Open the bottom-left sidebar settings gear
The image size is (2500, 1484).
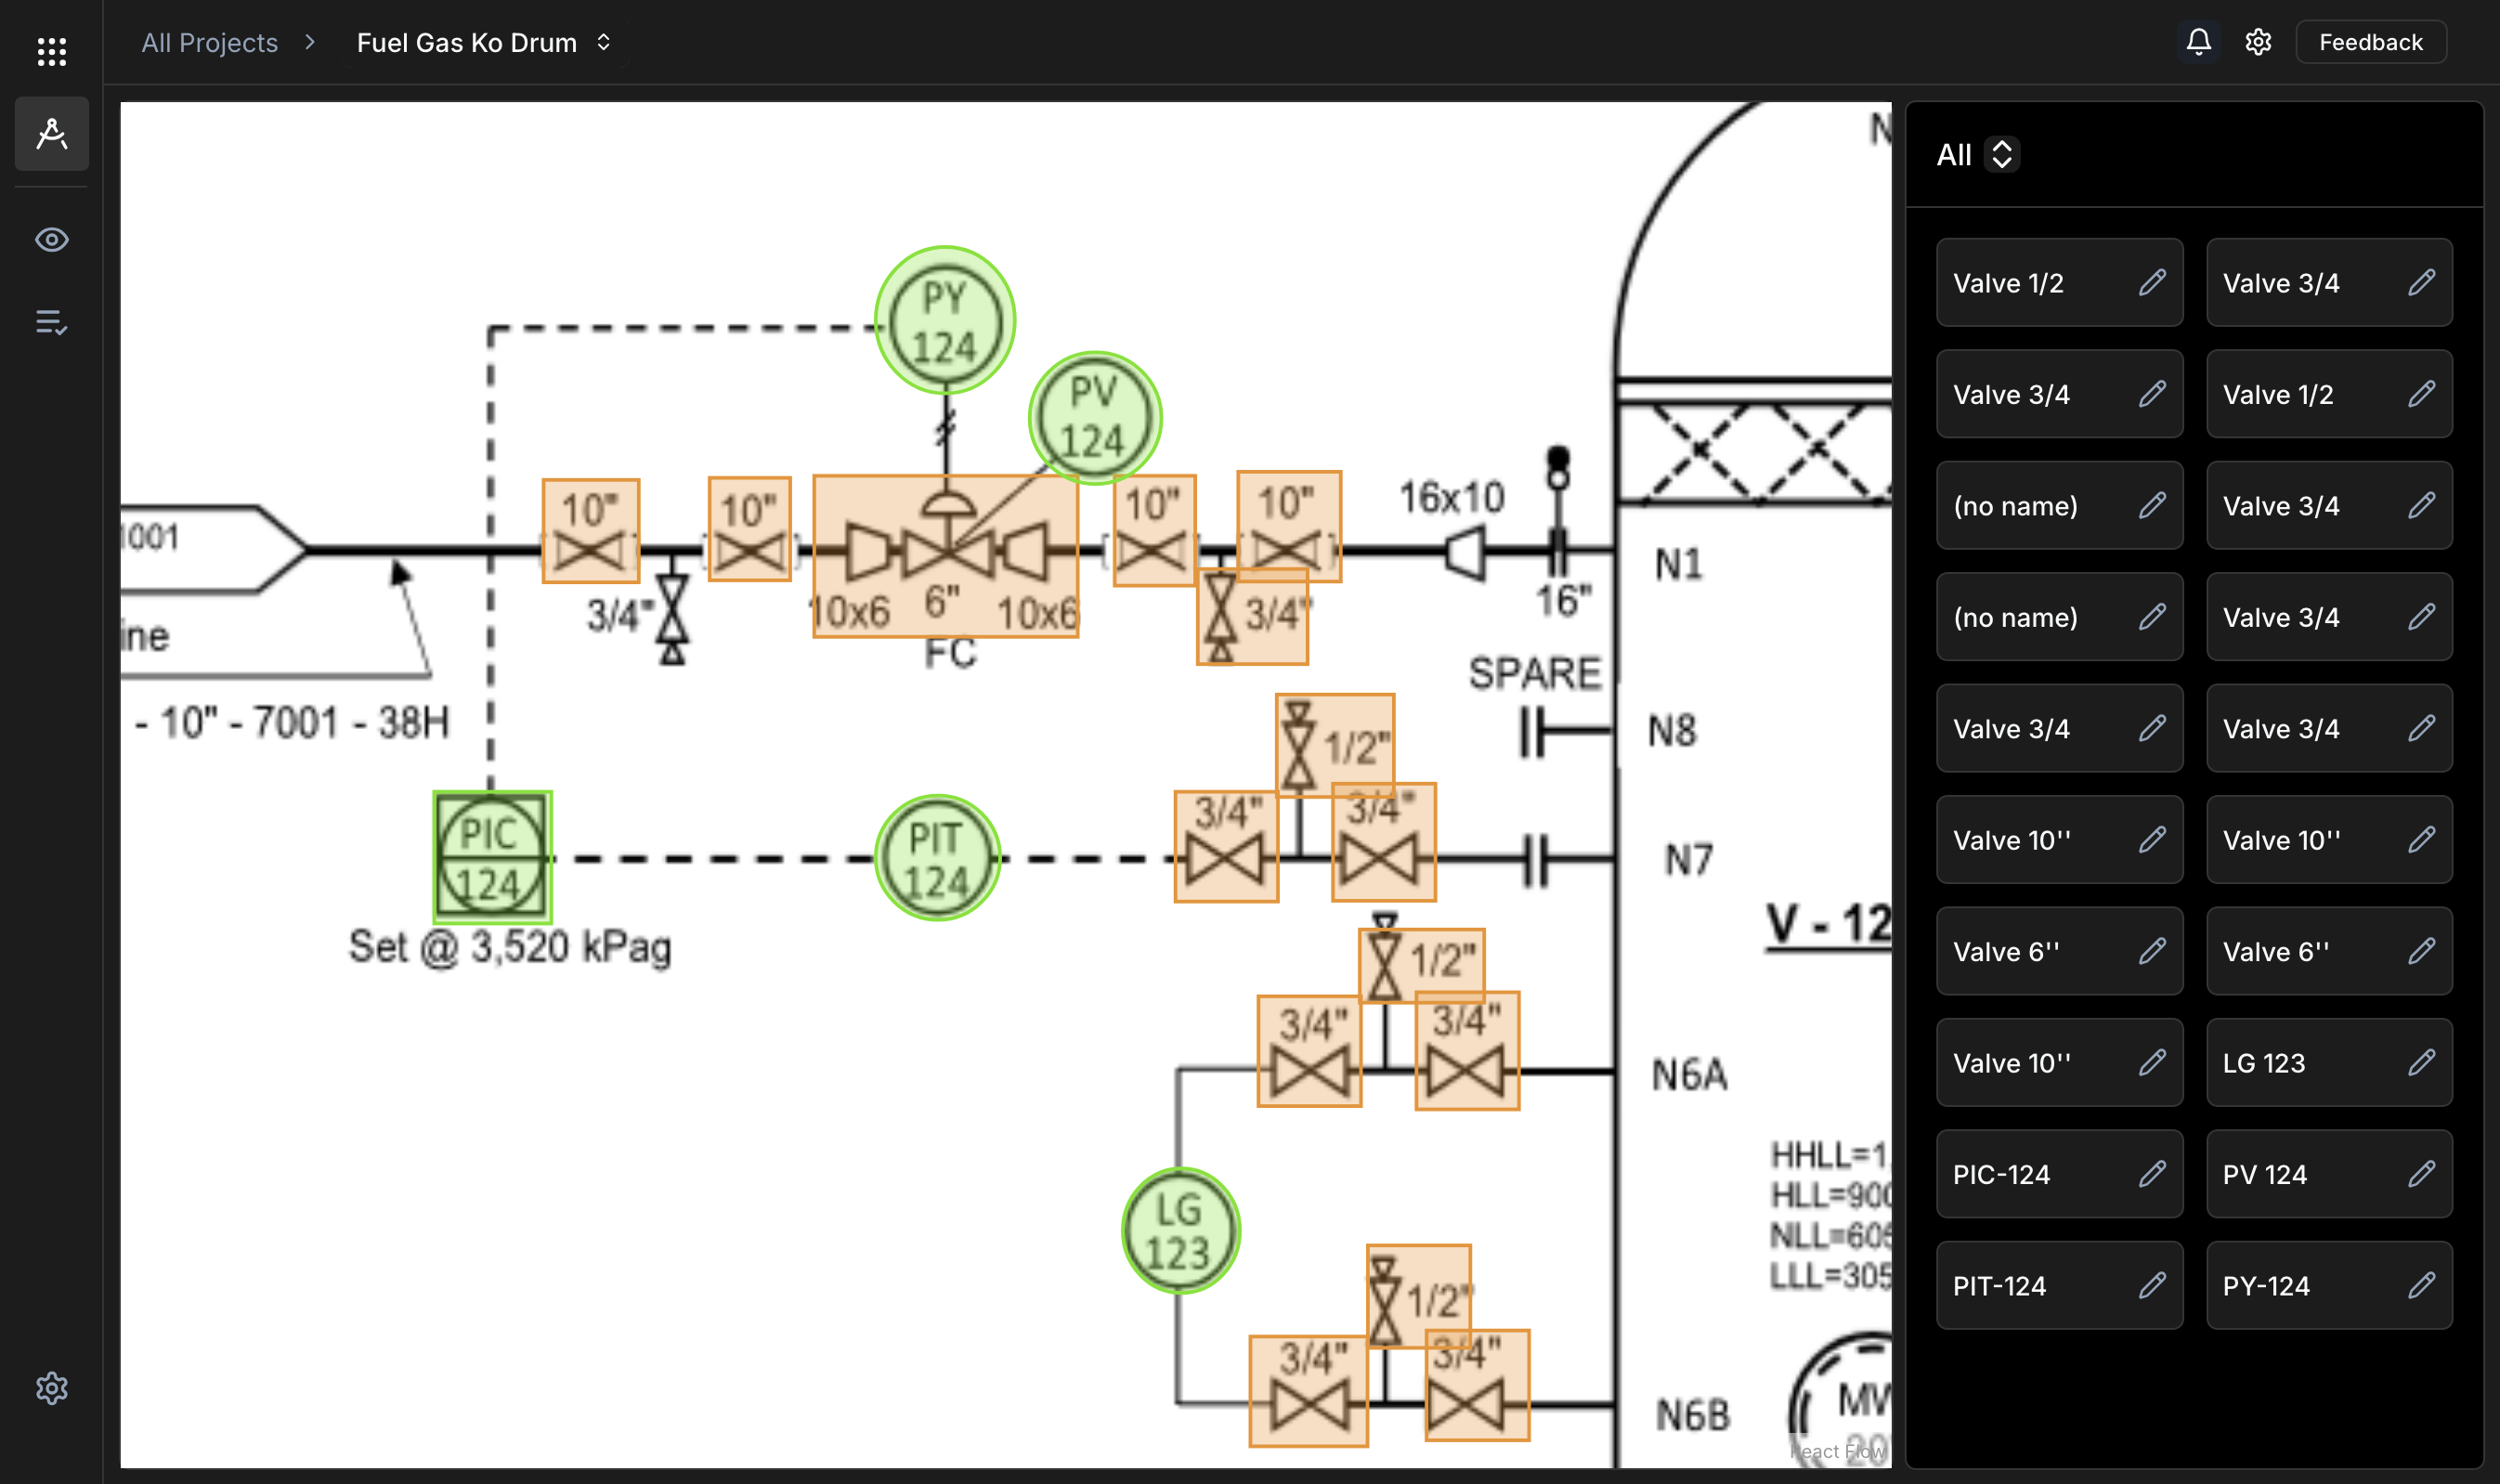51,1388
